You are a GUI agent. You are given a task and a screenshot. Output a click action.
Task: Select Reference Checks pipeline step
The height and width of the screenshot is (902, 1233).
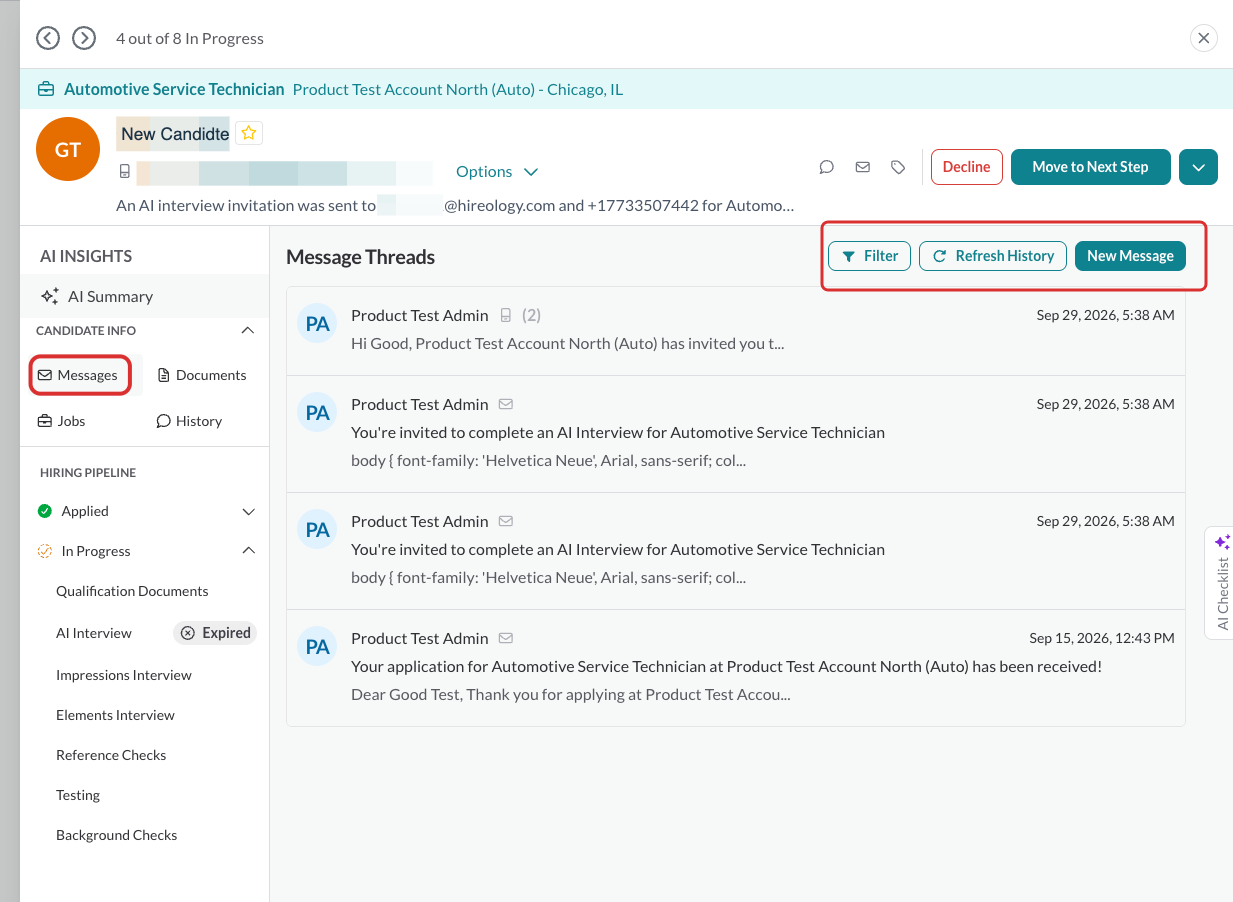click(x=111, y=755)
